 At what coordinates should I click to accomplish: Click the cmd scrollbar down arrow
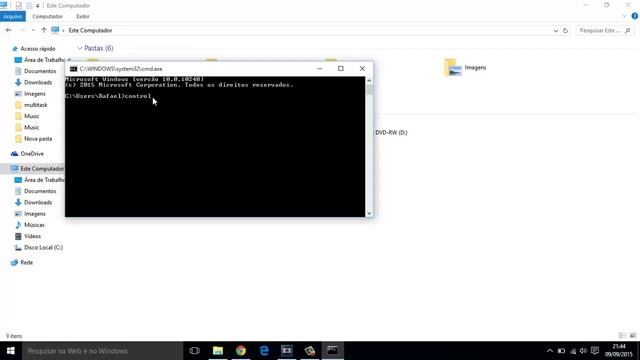tap(369, 213)
